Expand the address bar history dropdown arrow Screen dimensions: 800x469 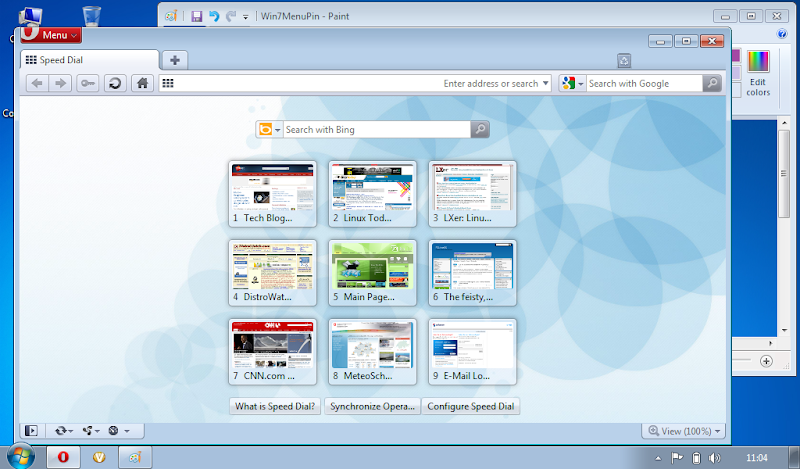[545, 83]
